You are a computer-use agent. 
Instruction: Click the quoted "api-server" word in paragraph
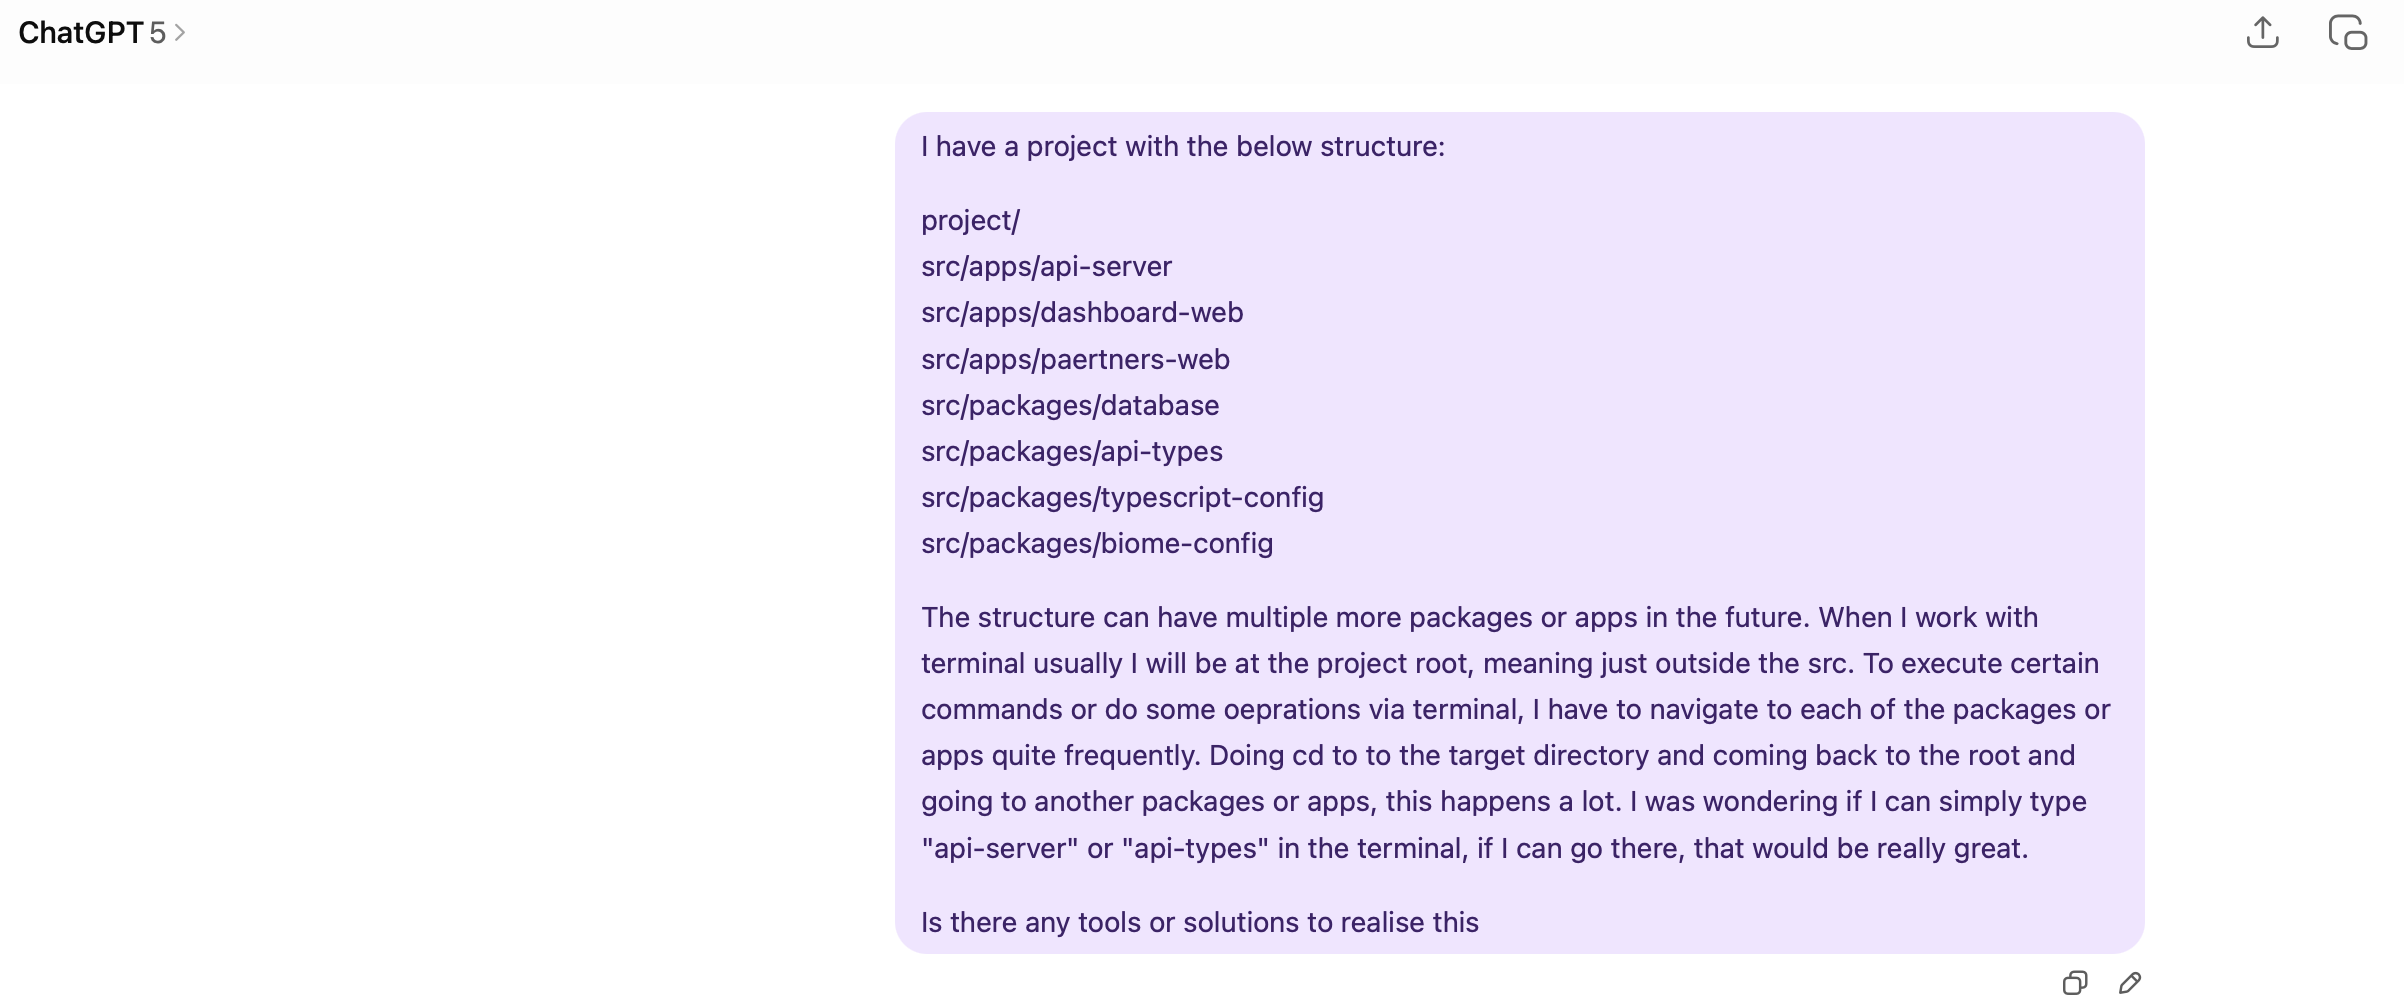pyautogui.click(x=1000, y=849)
